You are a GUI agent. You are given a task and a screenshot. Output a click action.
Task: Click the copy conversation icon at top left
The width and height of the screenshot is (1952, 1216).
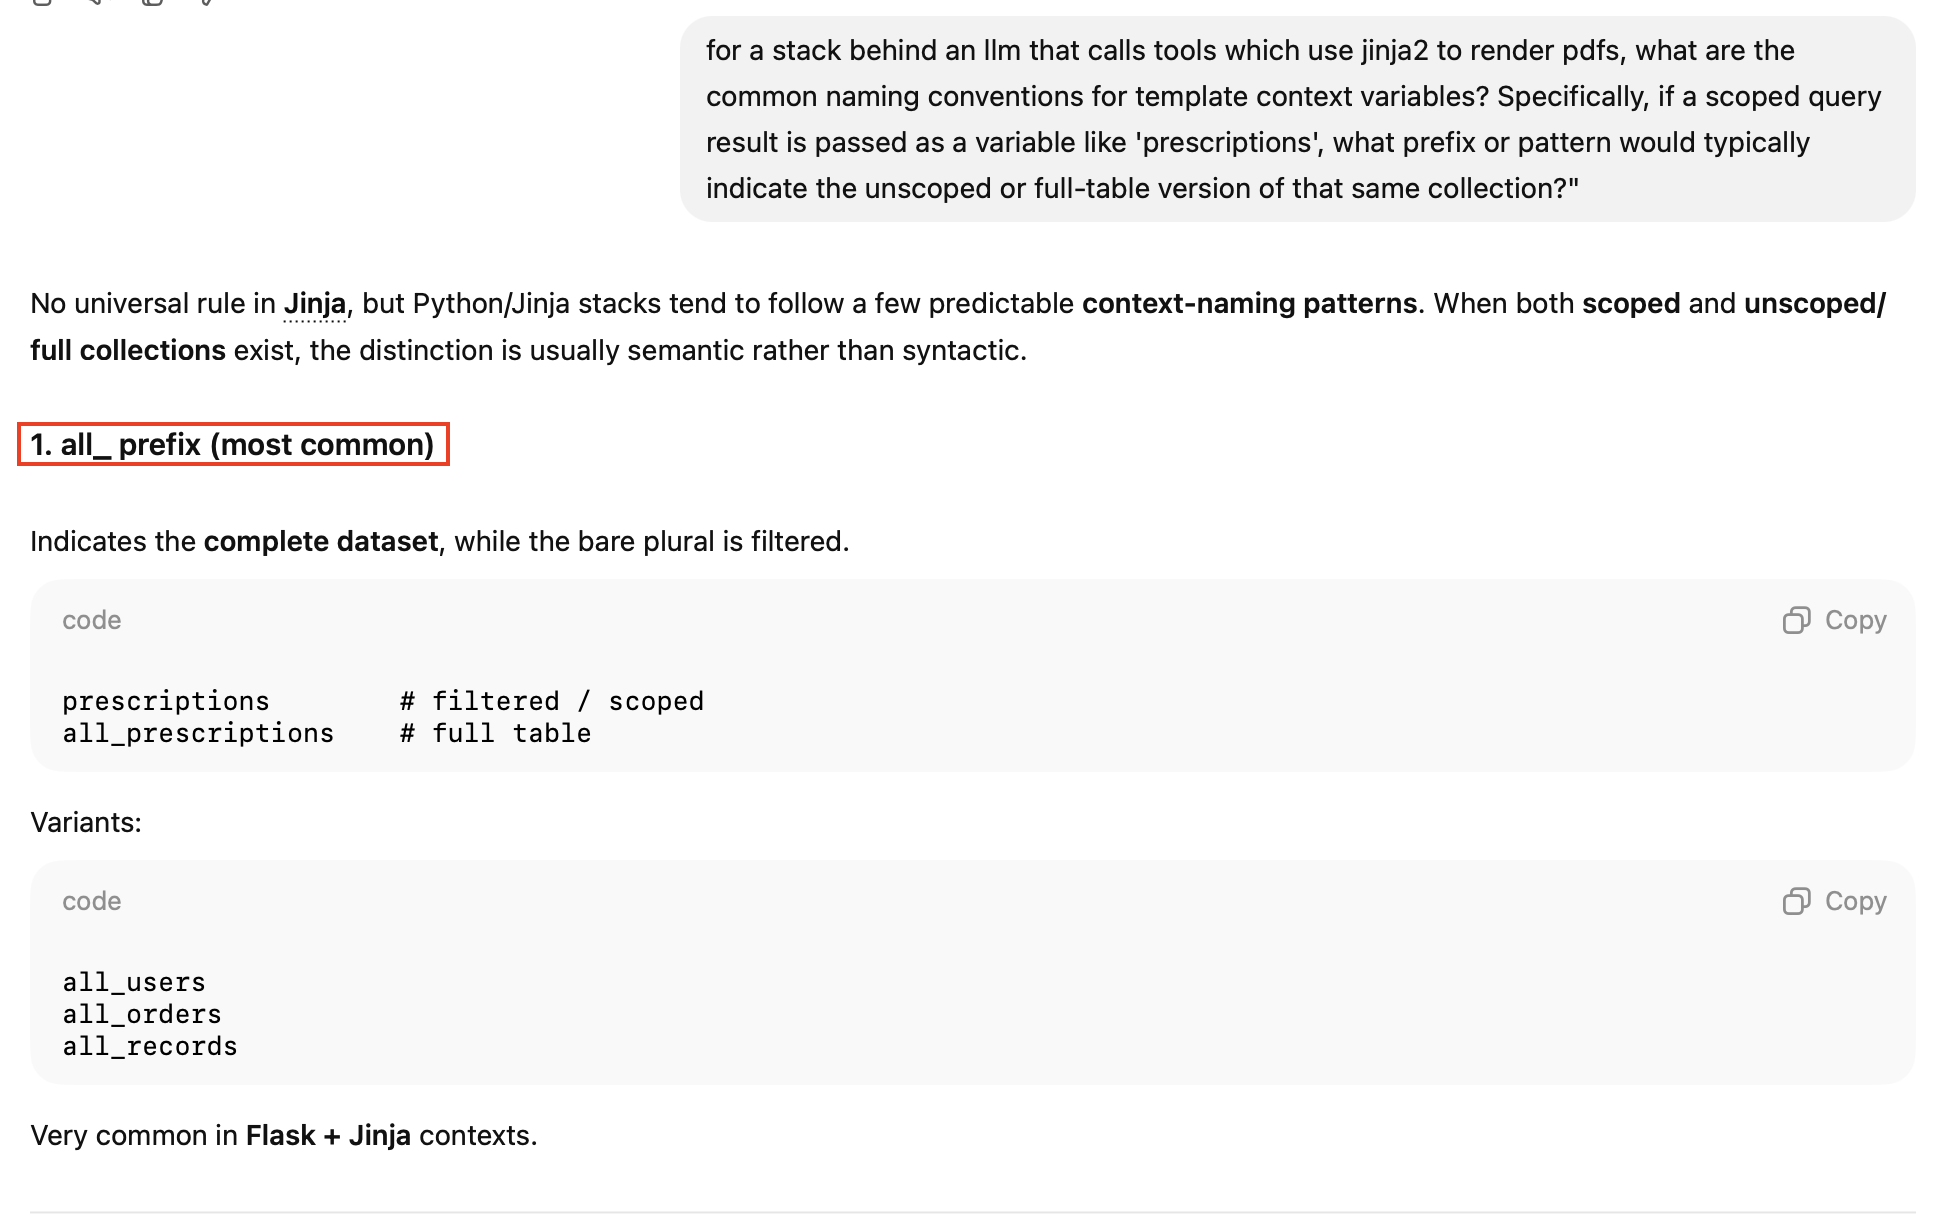(151, 5)
